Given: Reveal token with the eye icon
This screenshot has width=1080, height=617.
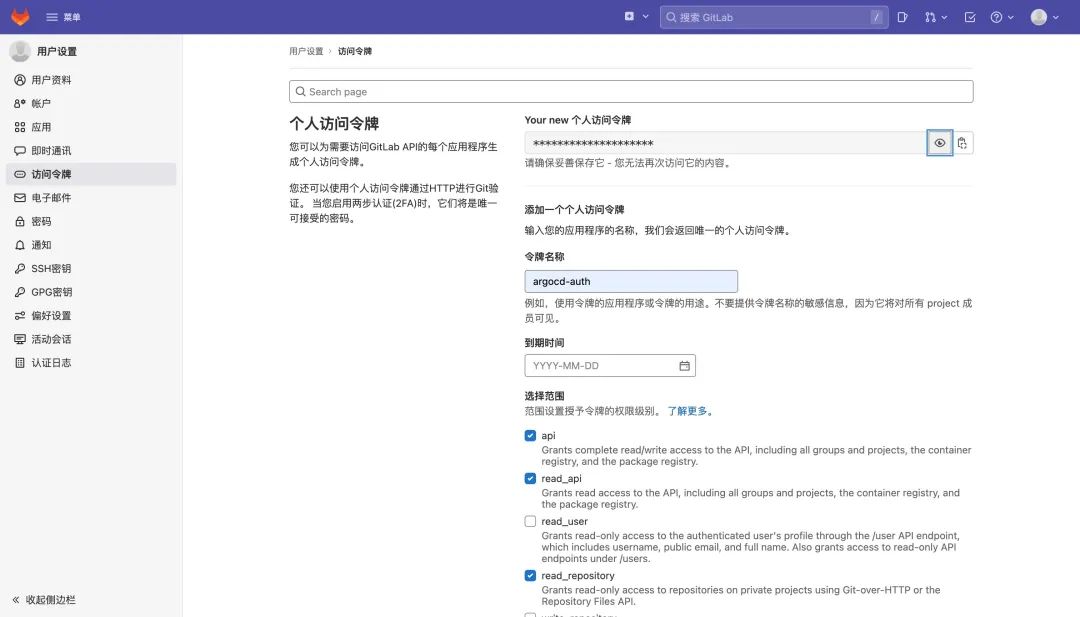Looking at the screenshot, I should point(939,143).
